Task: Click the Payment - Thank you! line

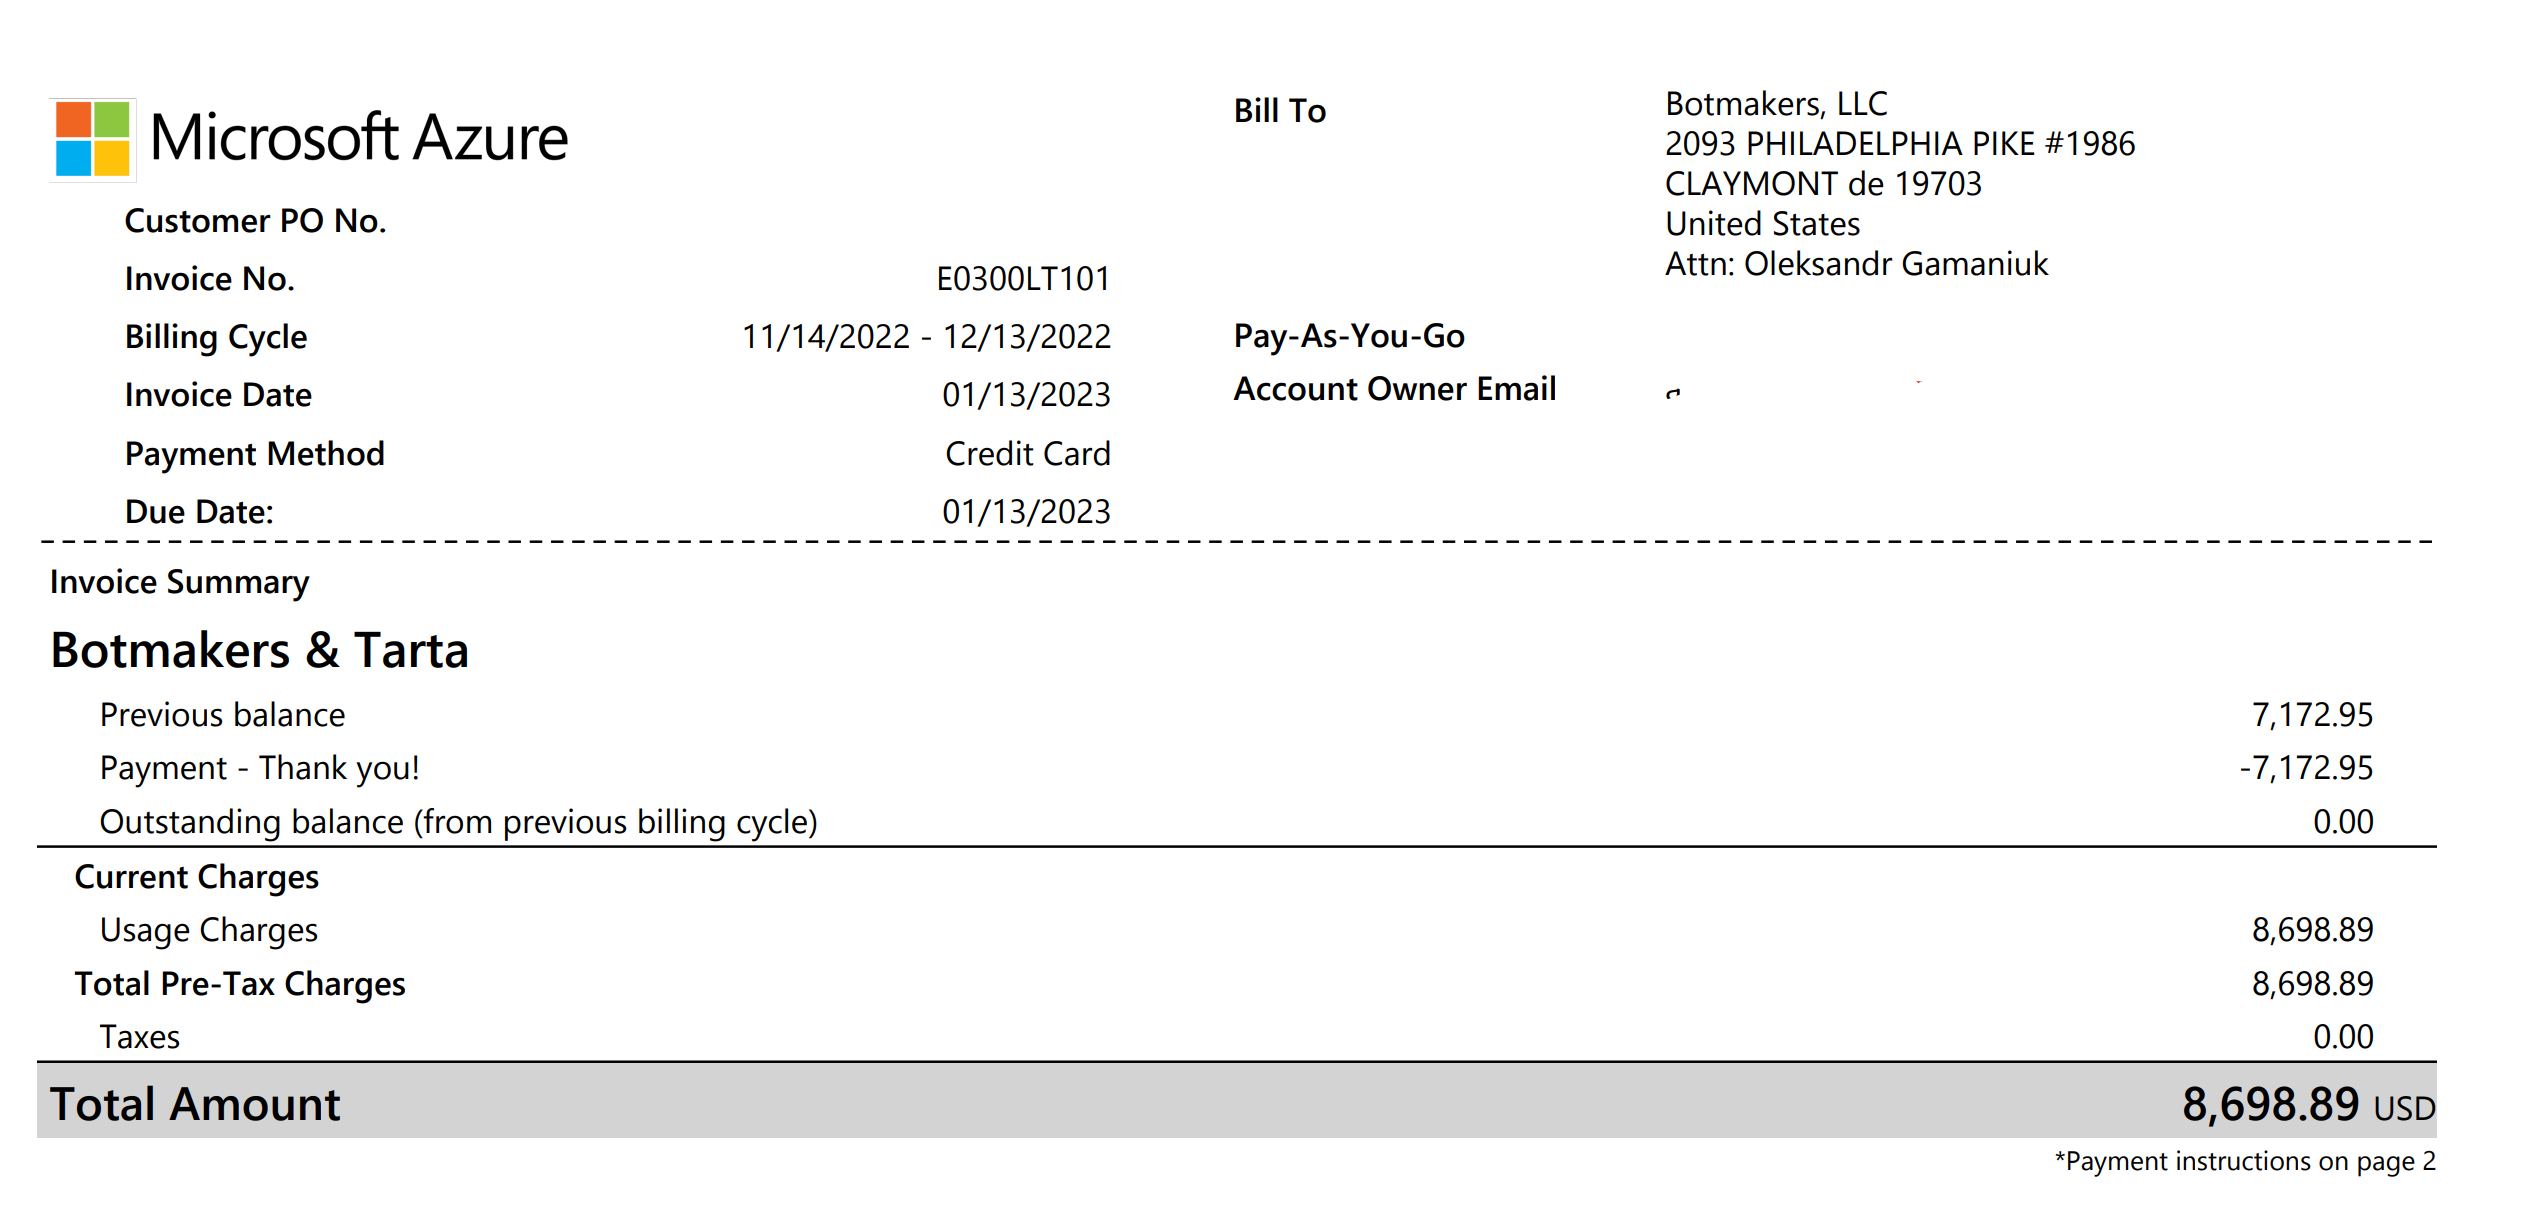Action: [259, 768]
